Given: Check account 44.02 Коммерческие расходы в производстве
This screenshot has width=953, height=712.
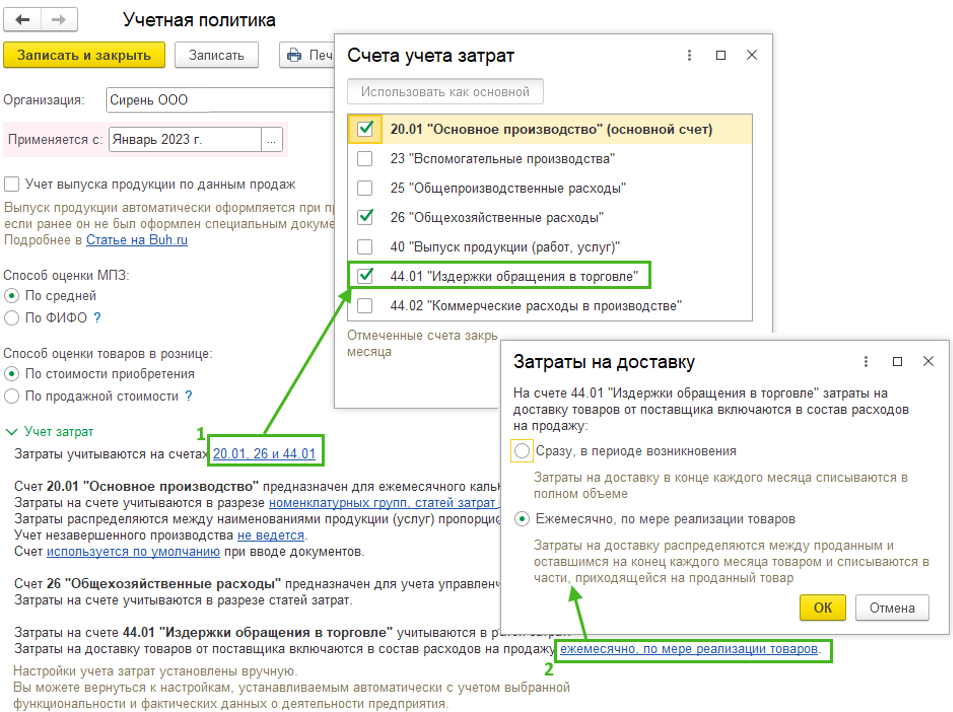Looking at the screenshot, I should (x=365, y=305).
